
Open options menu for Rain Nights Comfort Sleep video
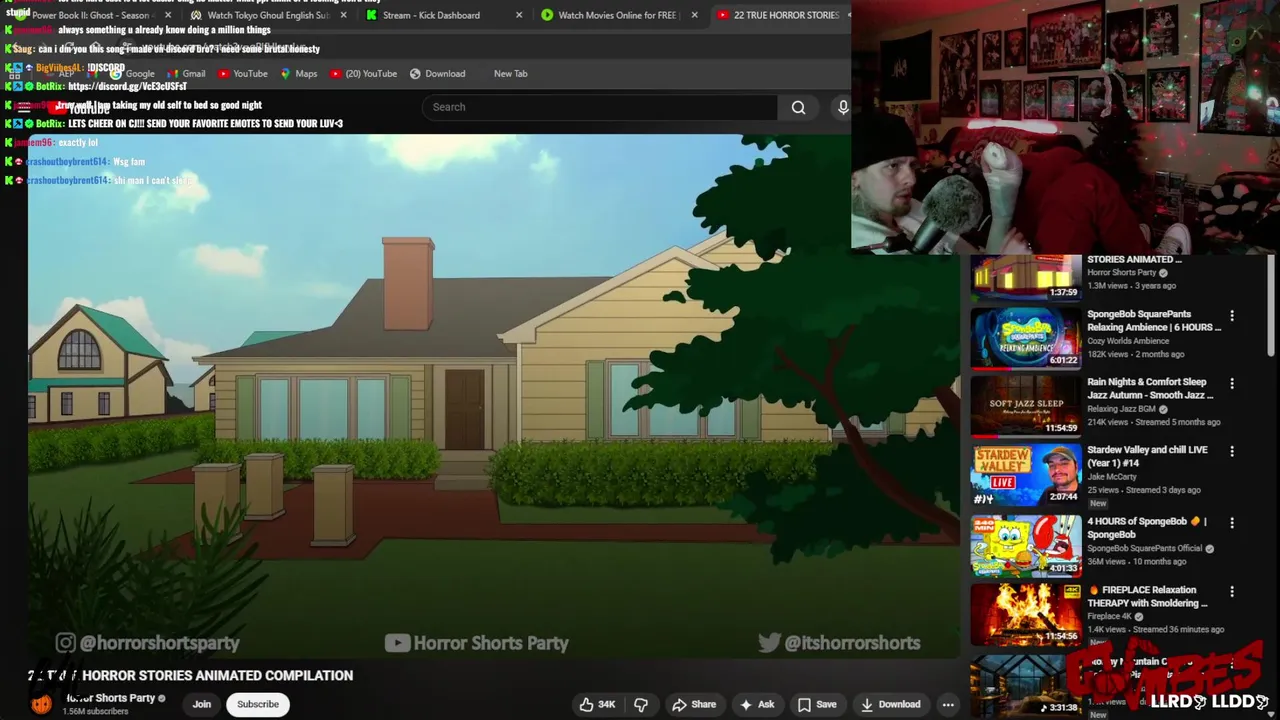coord(1232,383)
